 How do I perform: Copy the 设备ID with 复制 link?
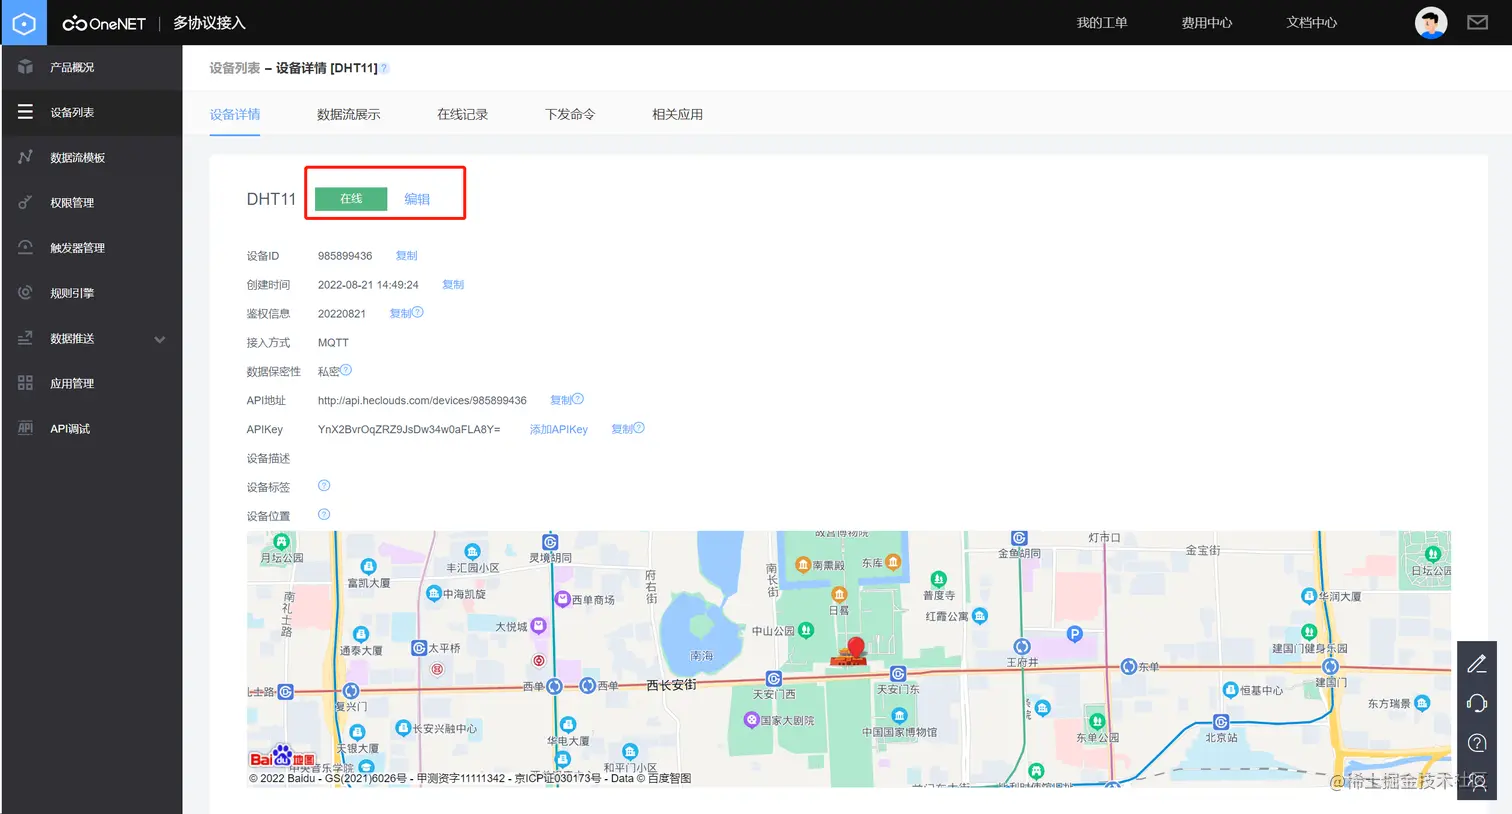pyautogui.click(x=407, y=256)
